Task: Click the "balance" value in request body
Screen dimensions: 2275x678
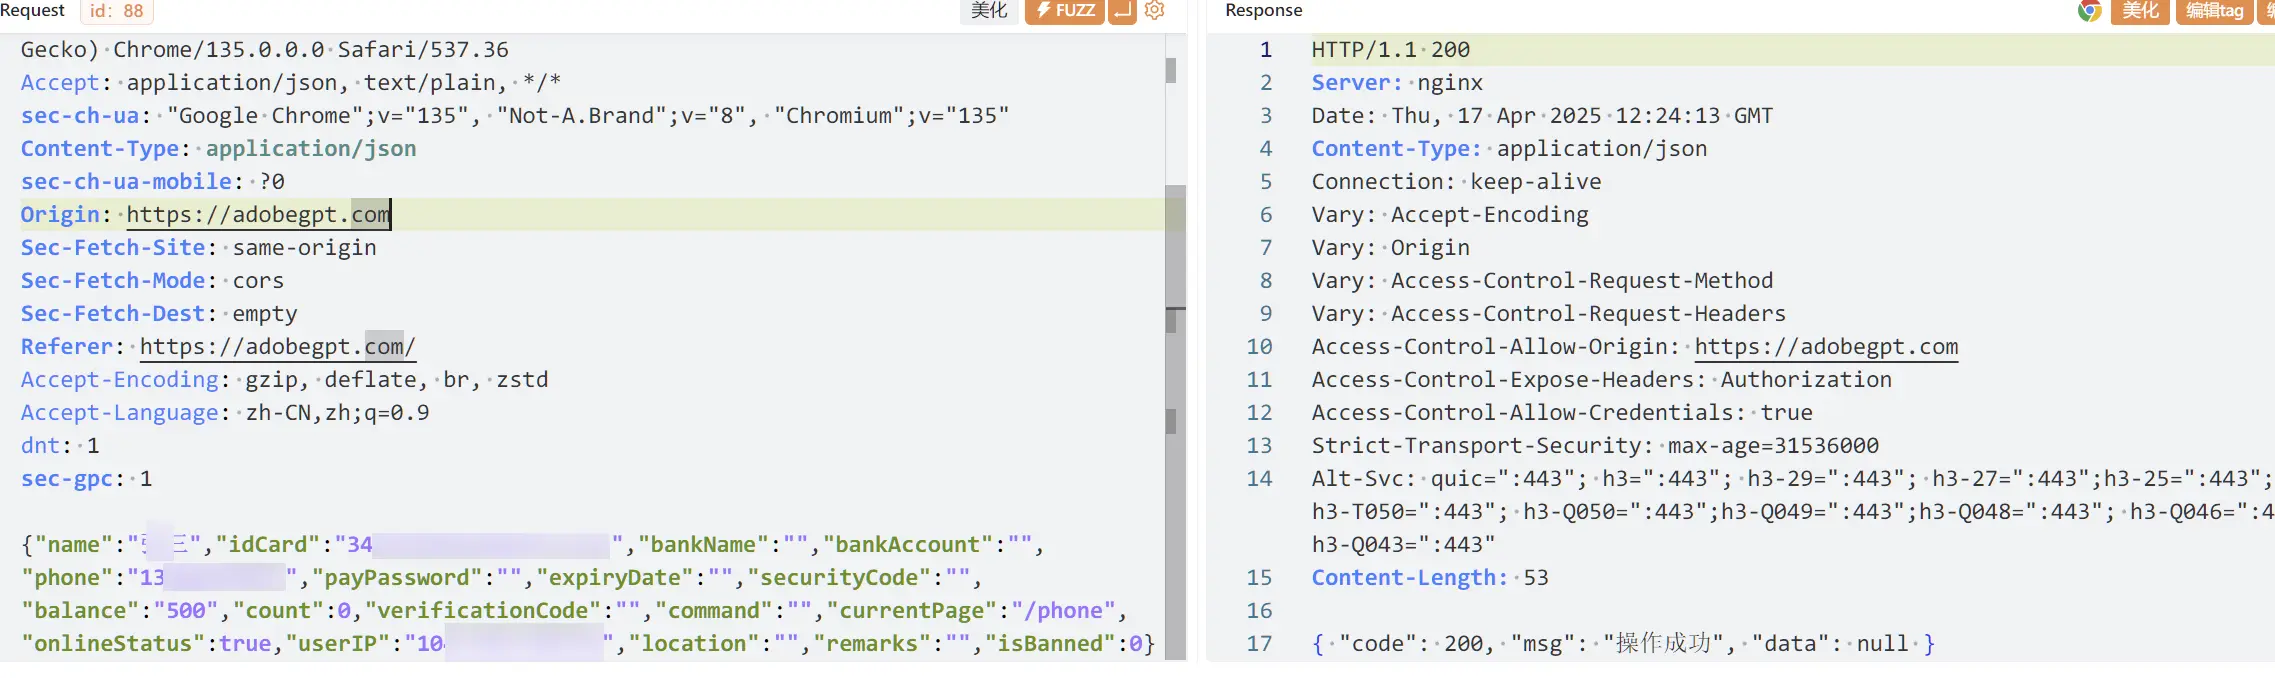Action: click(186, 611)
